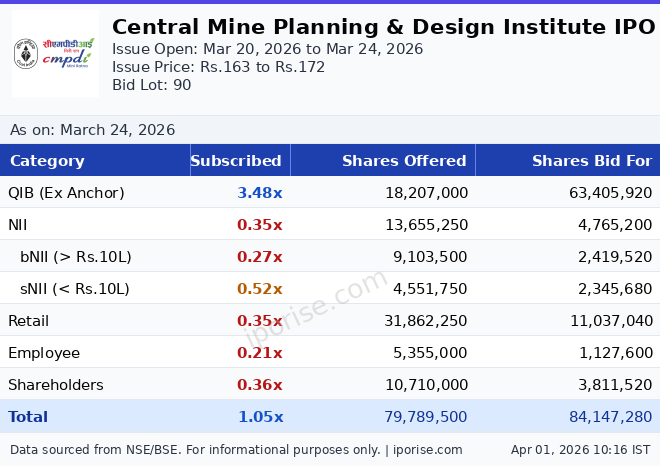
Task: Click the Total 1.05x subscription value
Action: click(x=259, y=417)
